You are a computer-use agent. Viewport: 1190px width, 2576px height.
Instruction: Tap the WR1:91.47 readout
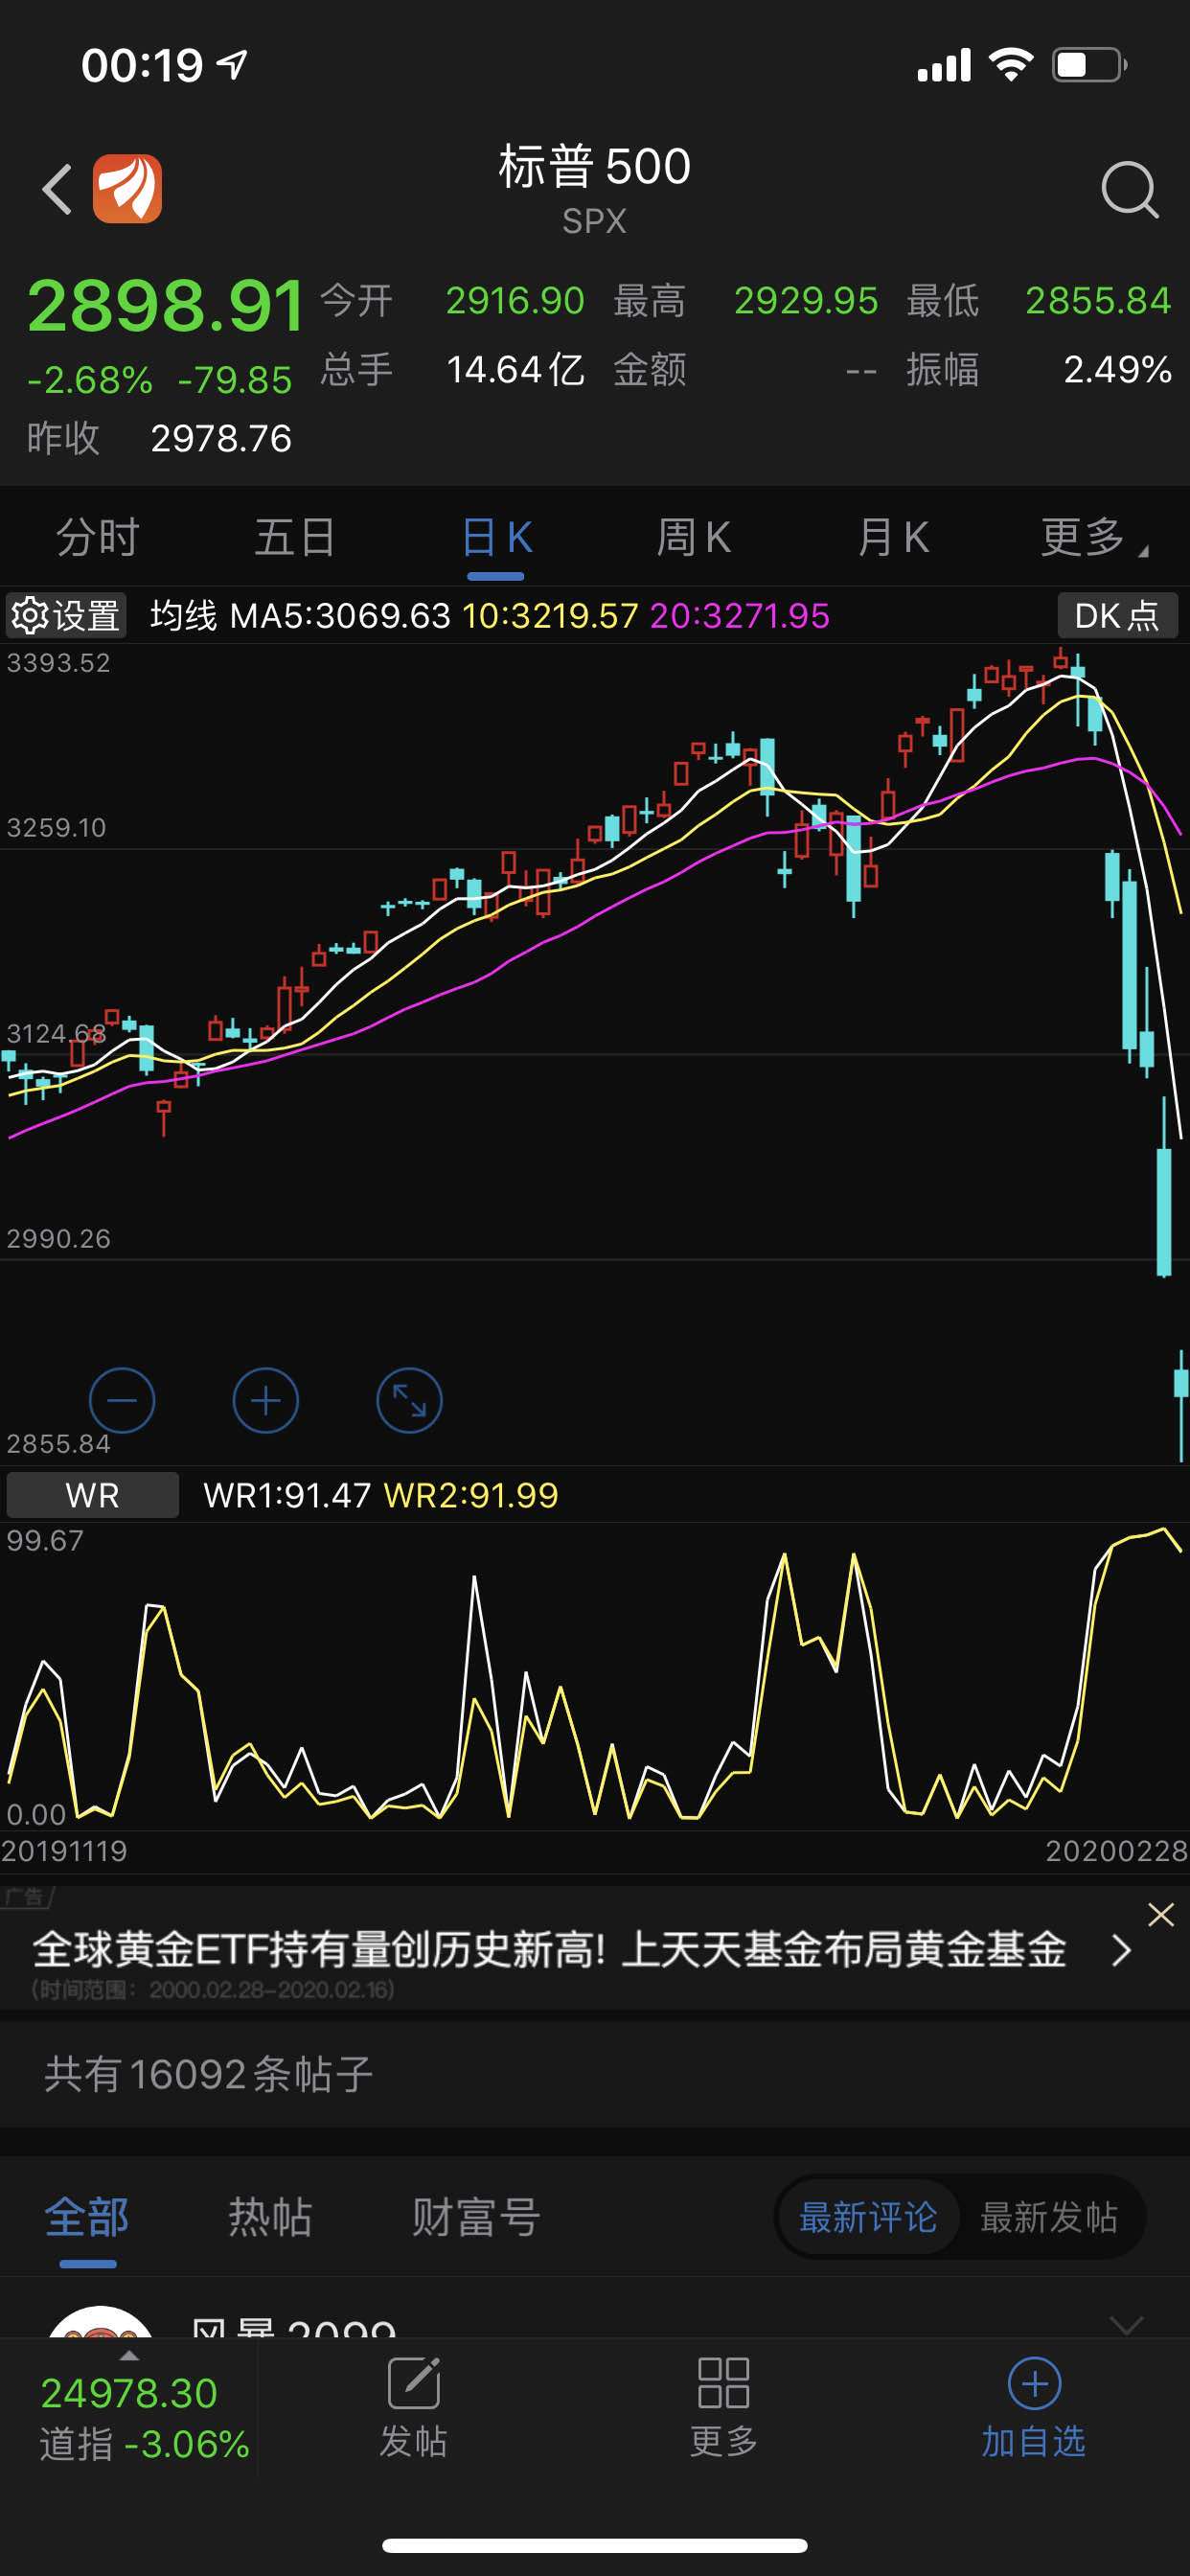tap(287, 1495)
